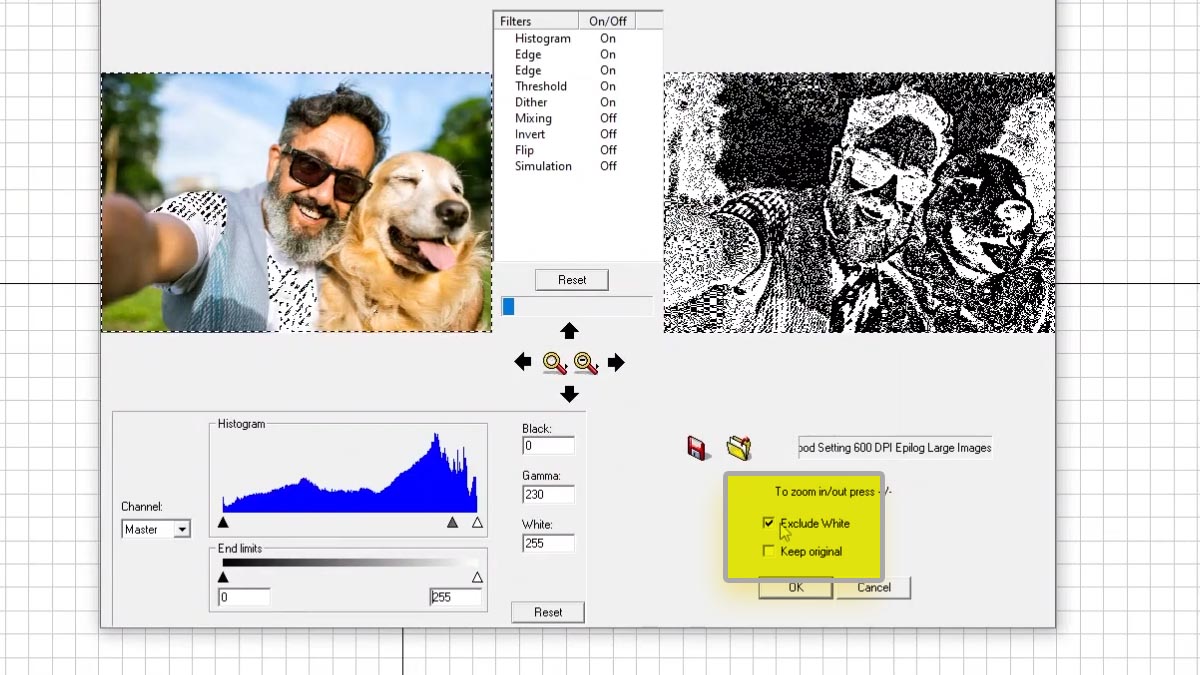Click the pan right arrow icon

pos(616,362)
